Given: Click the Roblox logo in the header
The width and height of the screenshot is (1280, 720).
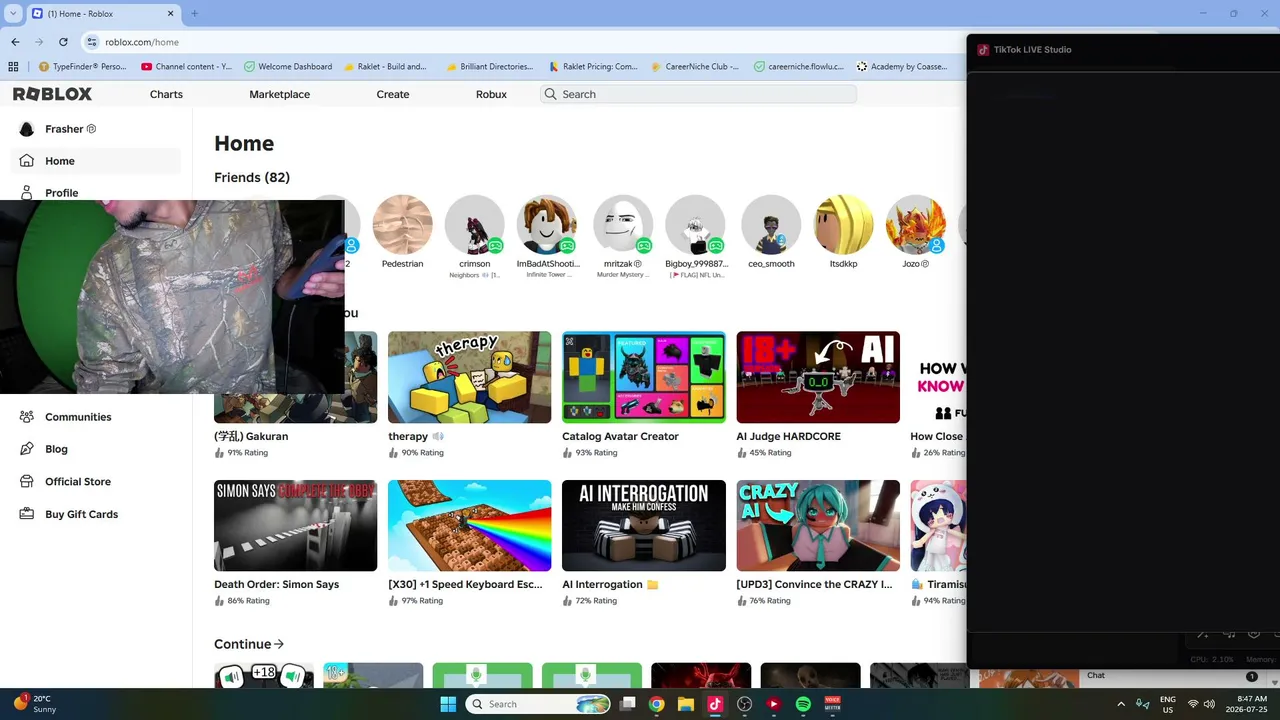Looking at the screenshot, I should point(52,94).
